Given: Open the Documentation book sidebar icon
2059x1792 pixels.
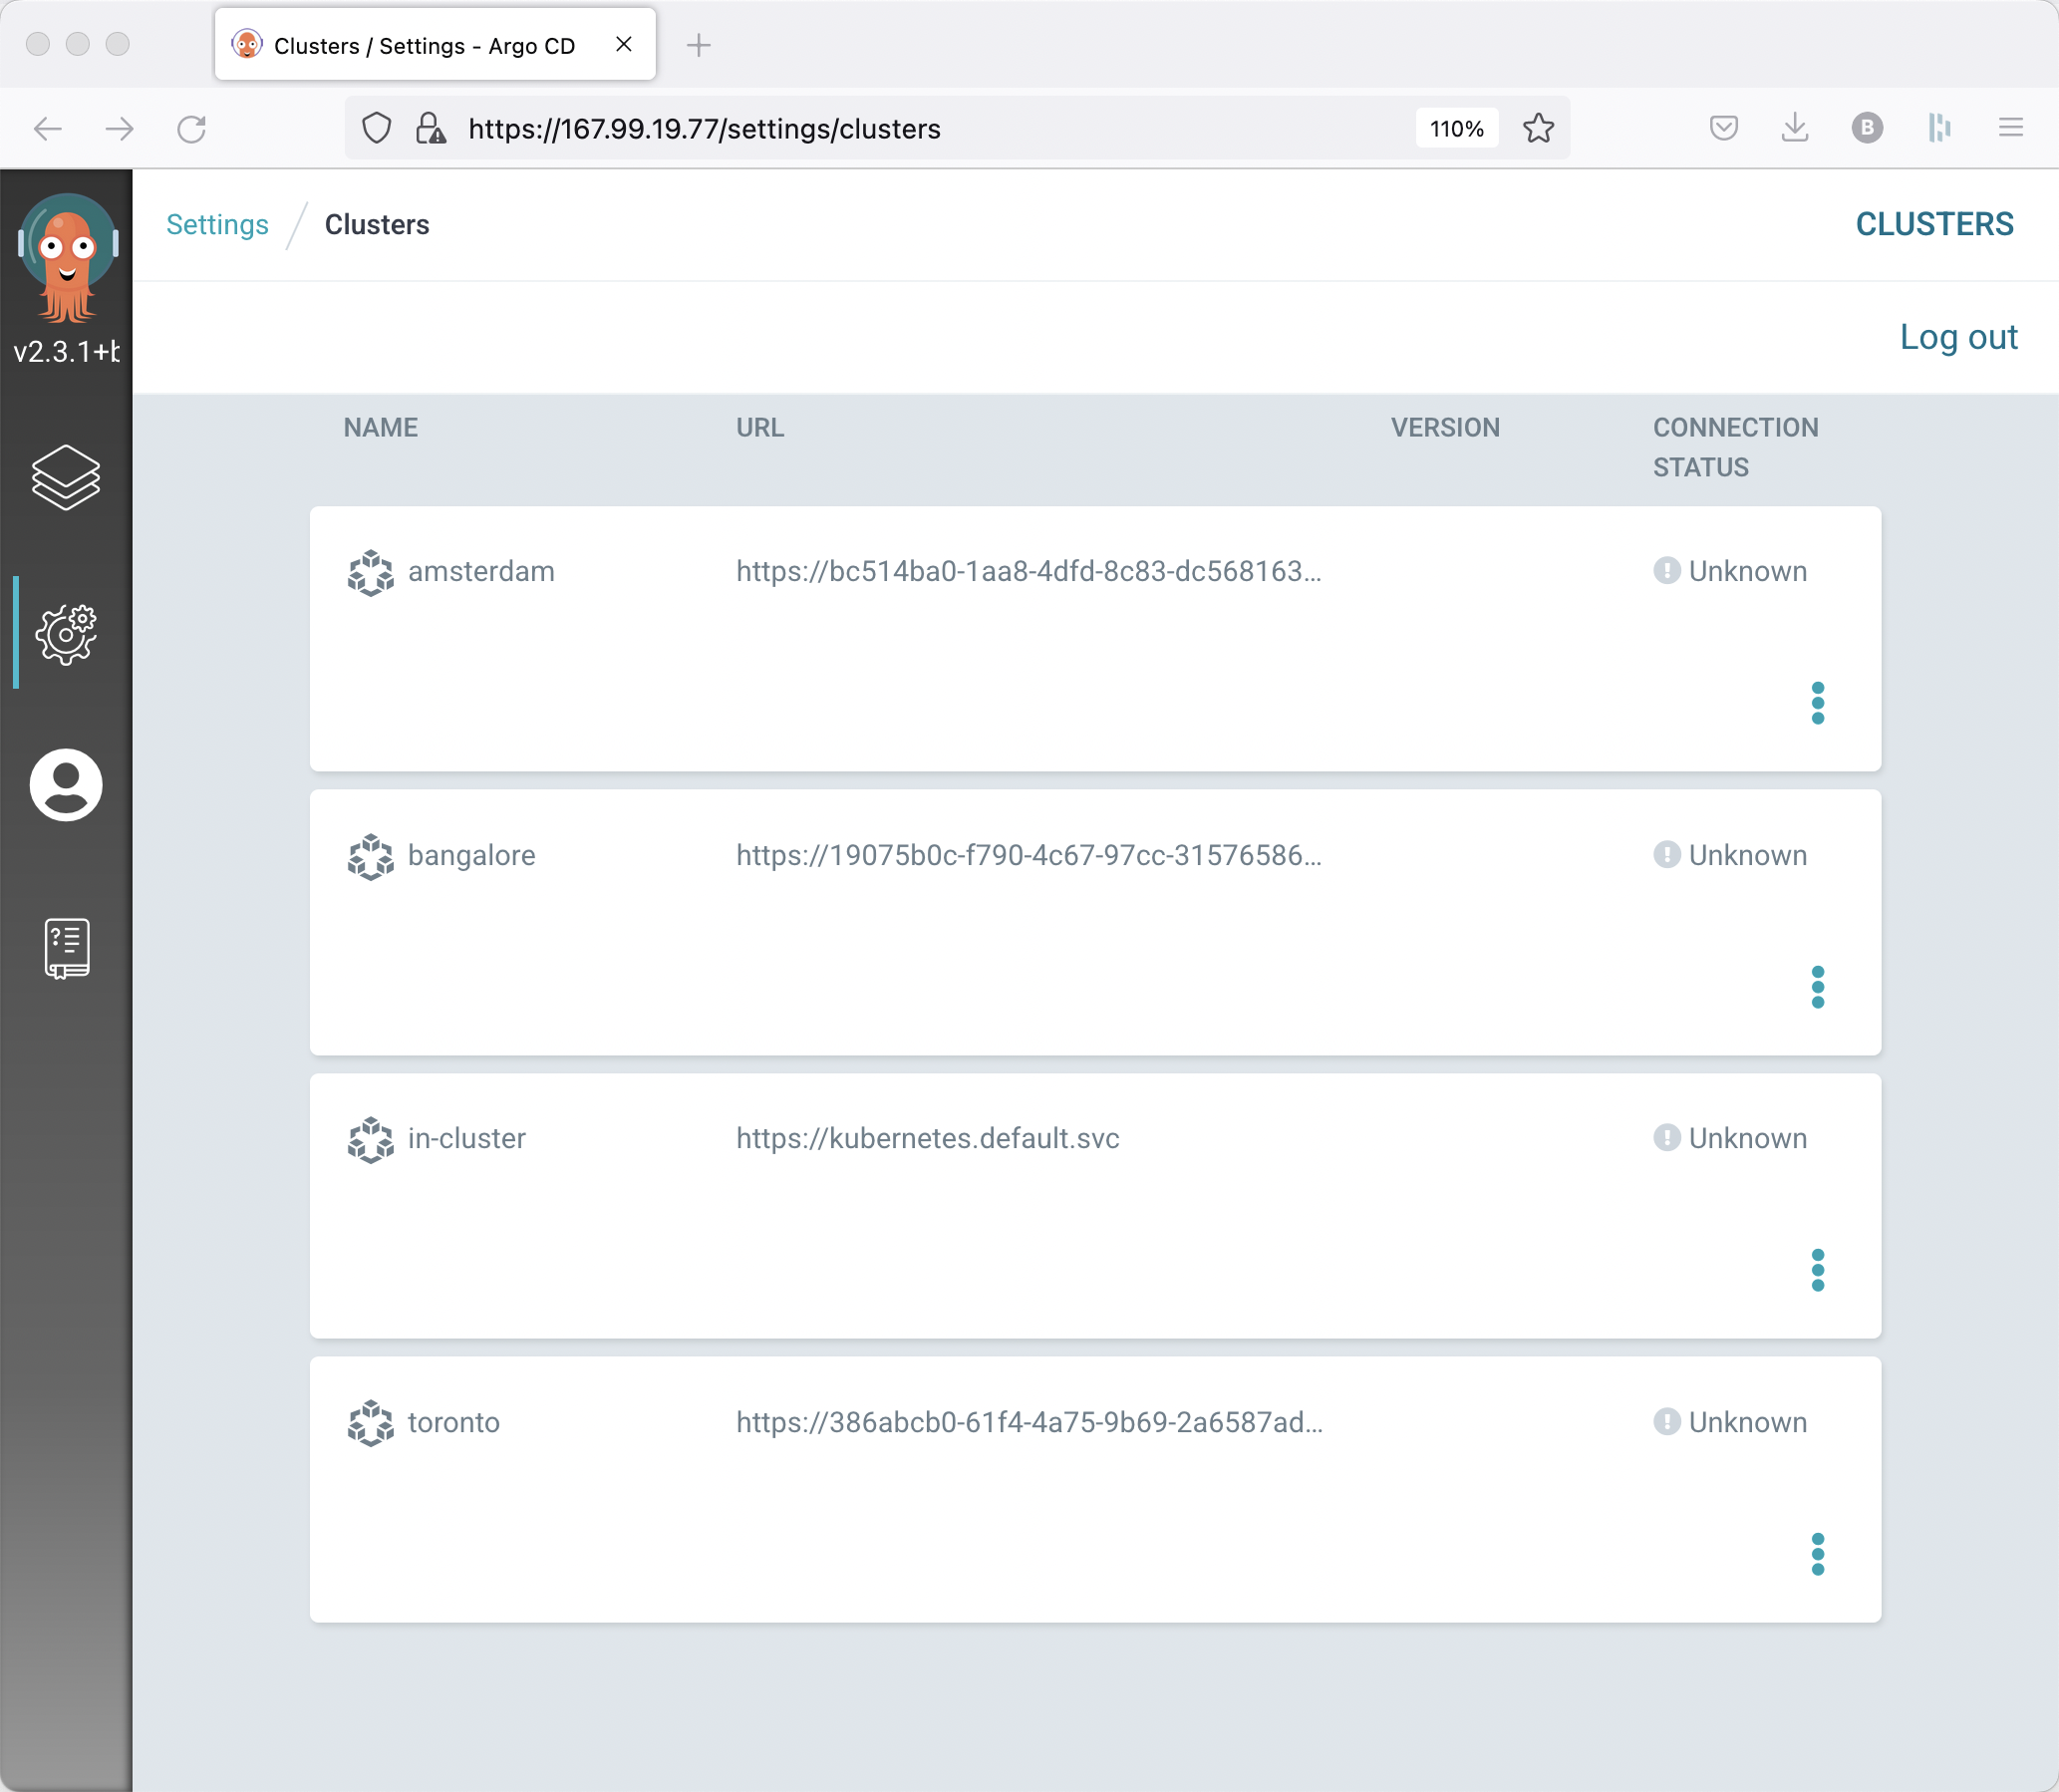Looking at the screenshot, I should pyautogui.click(x=66, y=947).
